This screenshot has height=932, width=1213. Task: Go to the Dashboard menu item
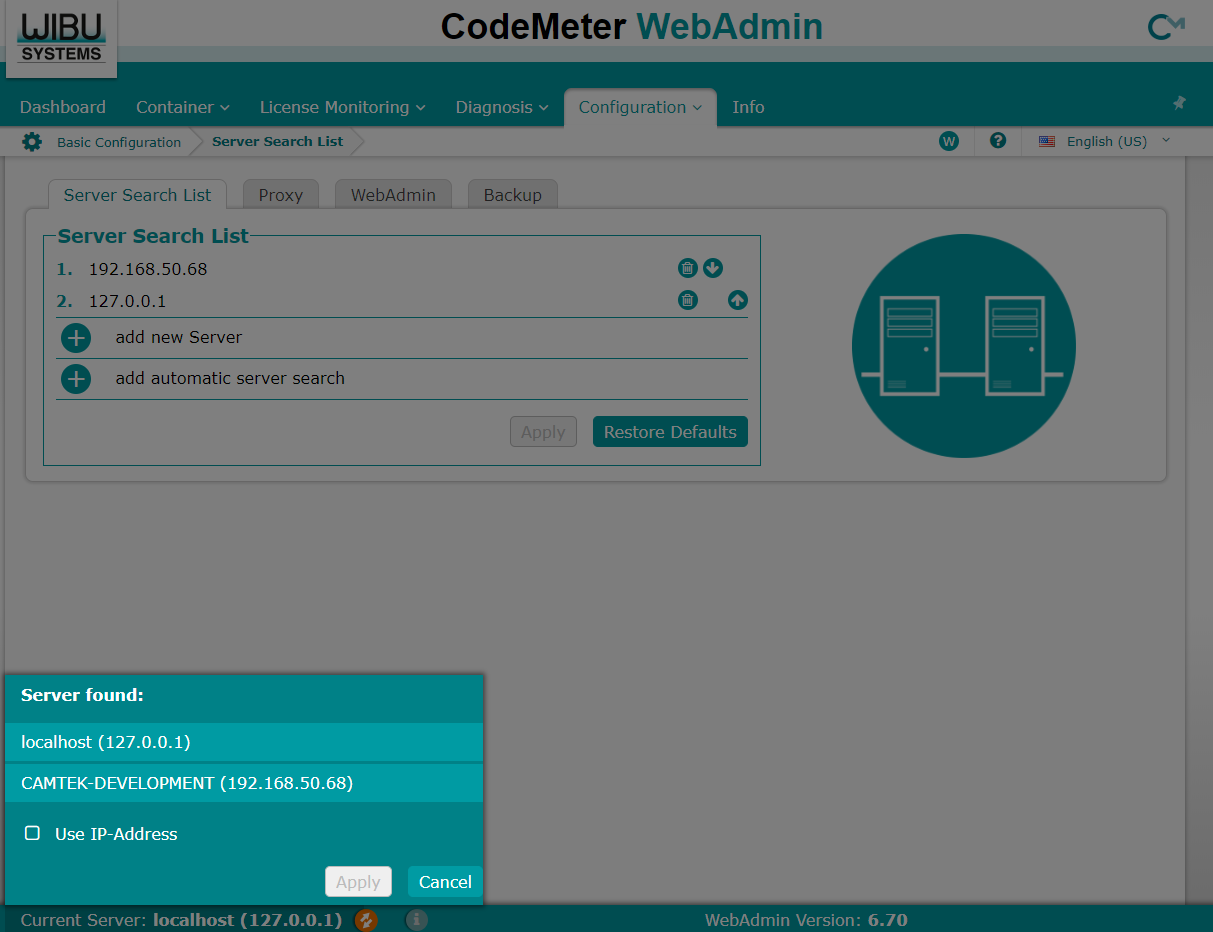(x=63, y=107)
